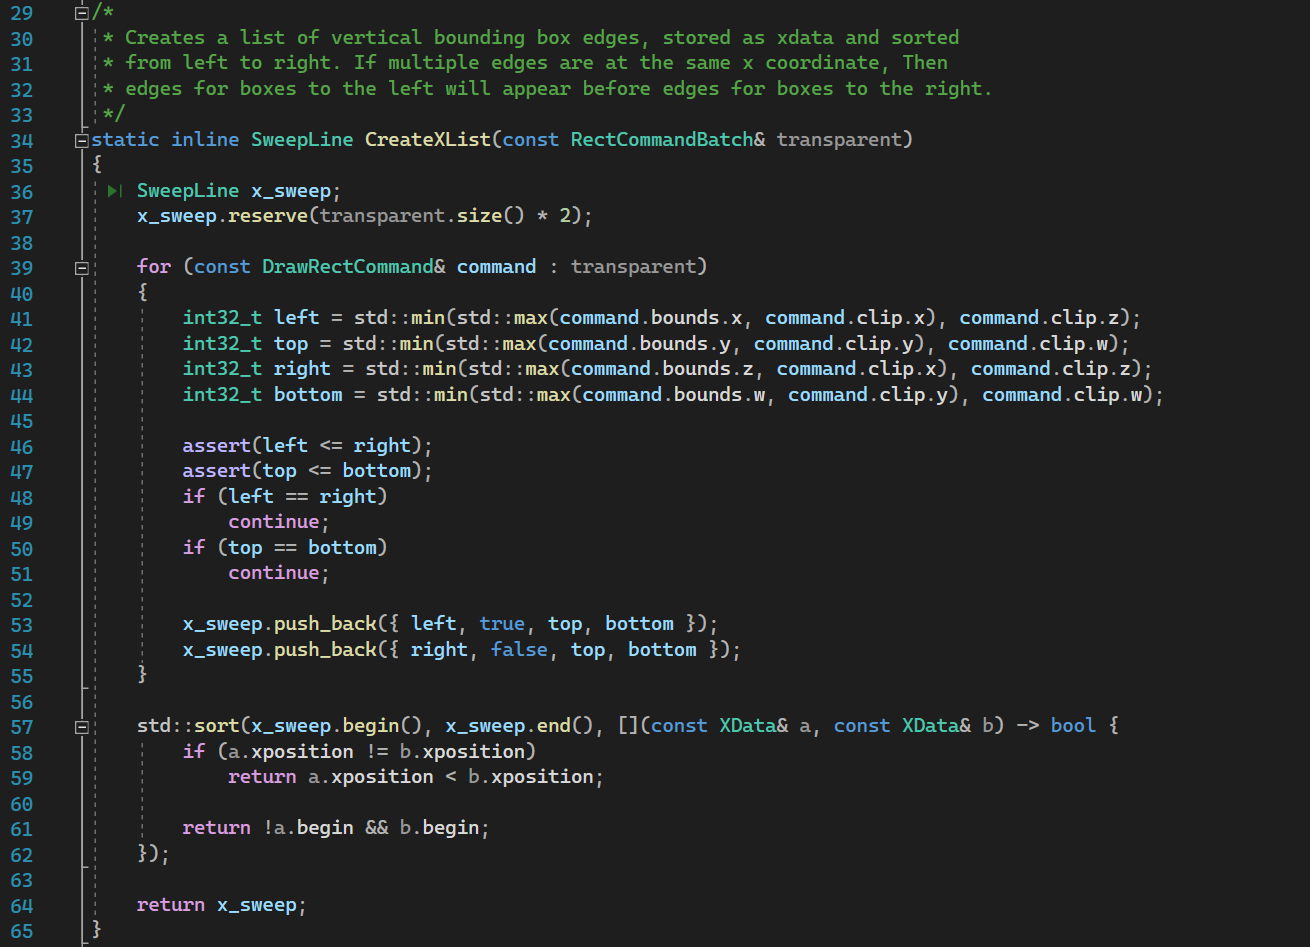The width and height of the screenshot is (1310, 947).
Task: Click the RectCommandBatch type in the signature
Action: pyautogui.click(x=662, y=140)
